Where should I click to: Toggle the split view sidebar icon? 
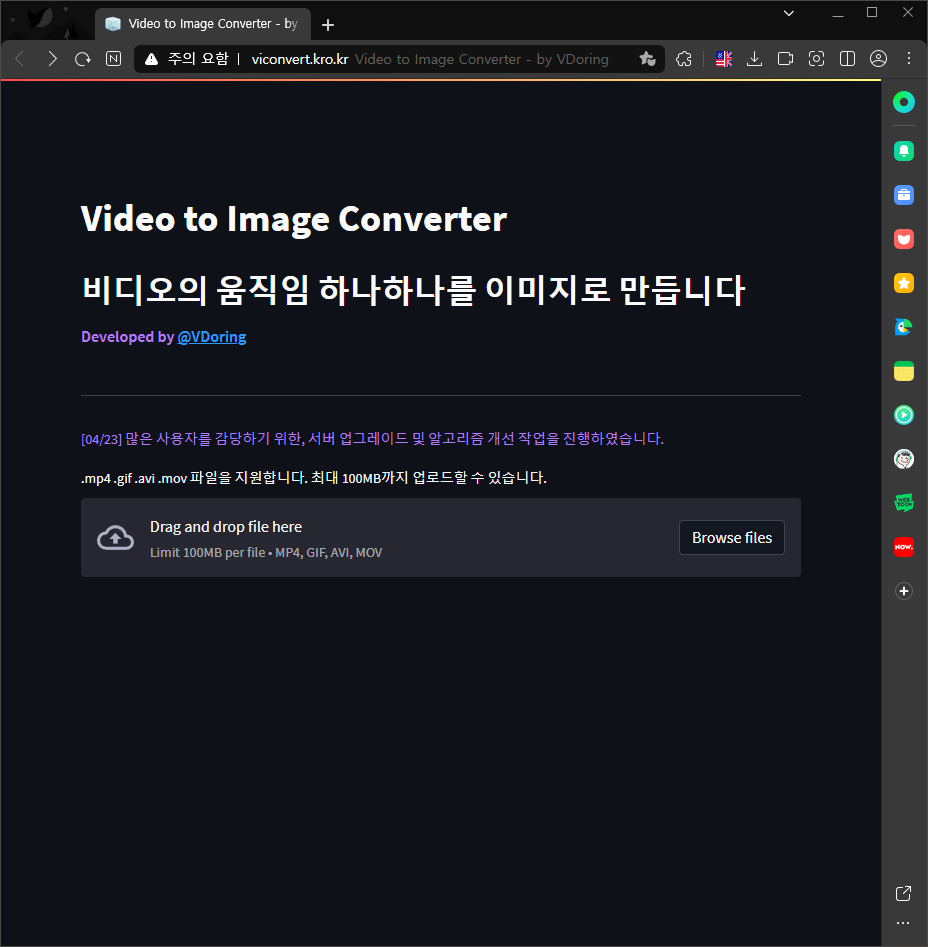tap(848, 59)
